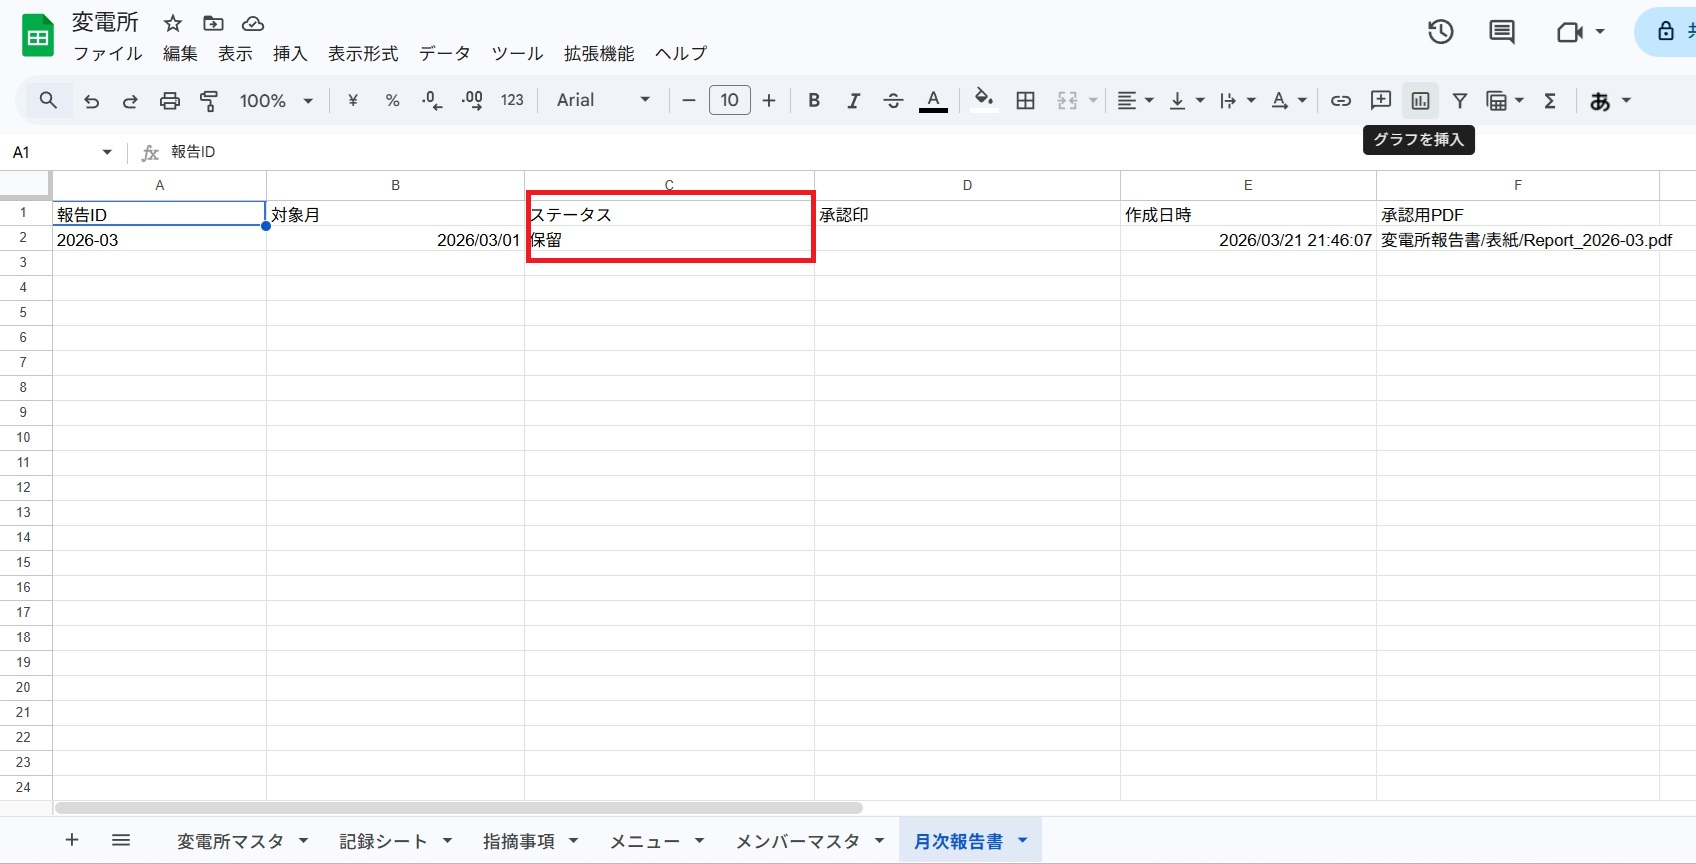Open the borders tool

1025,100
